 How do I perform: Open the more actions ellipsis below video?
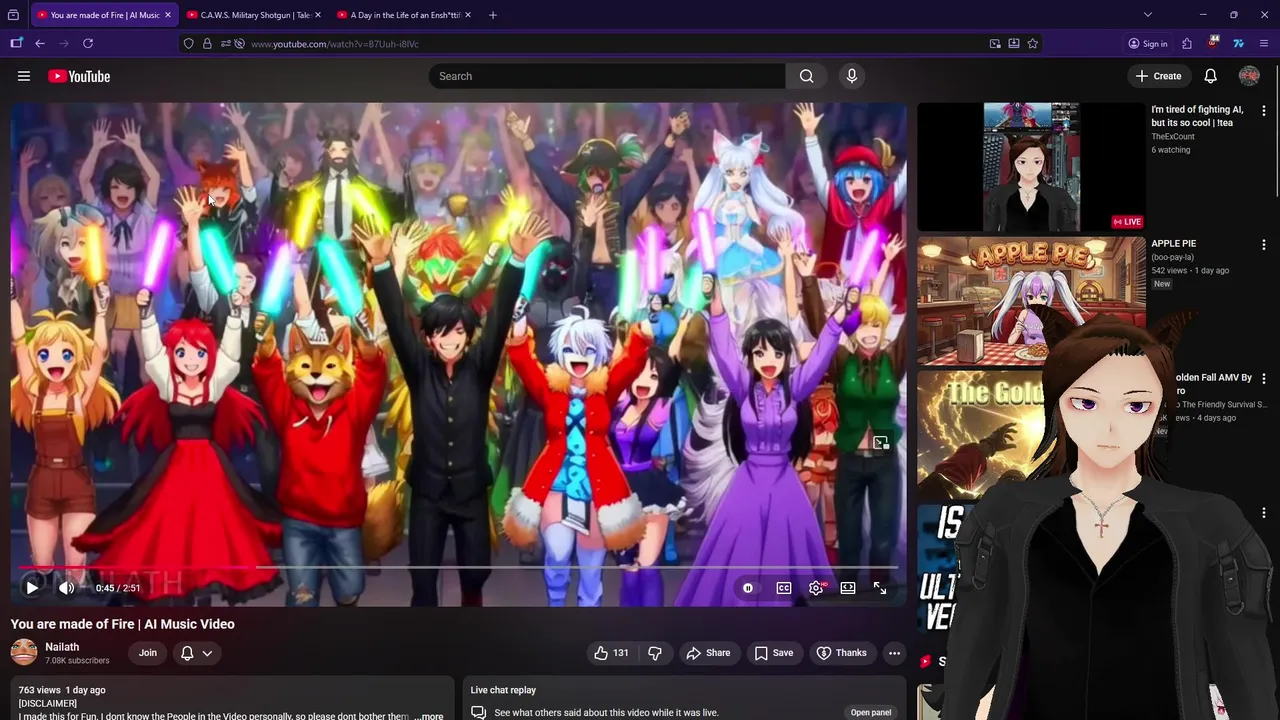coord(894,653)
